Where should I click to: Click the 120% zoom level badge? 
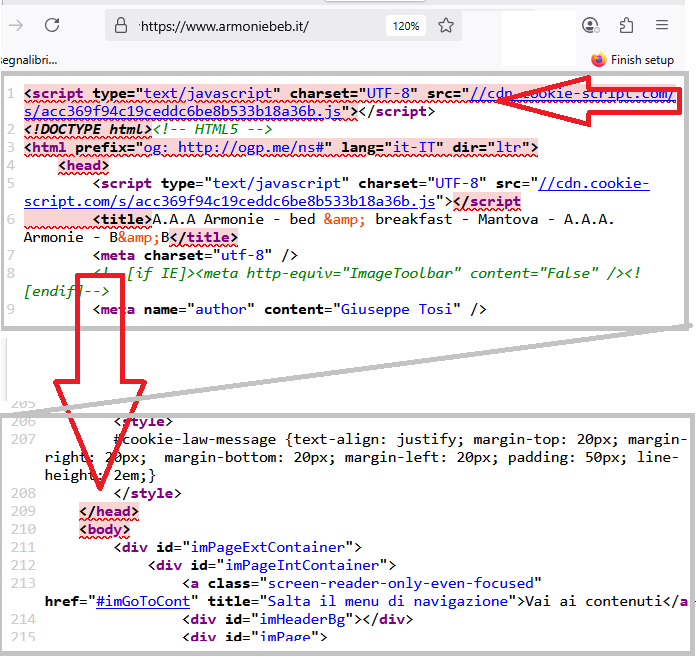(x=406, y=26)
